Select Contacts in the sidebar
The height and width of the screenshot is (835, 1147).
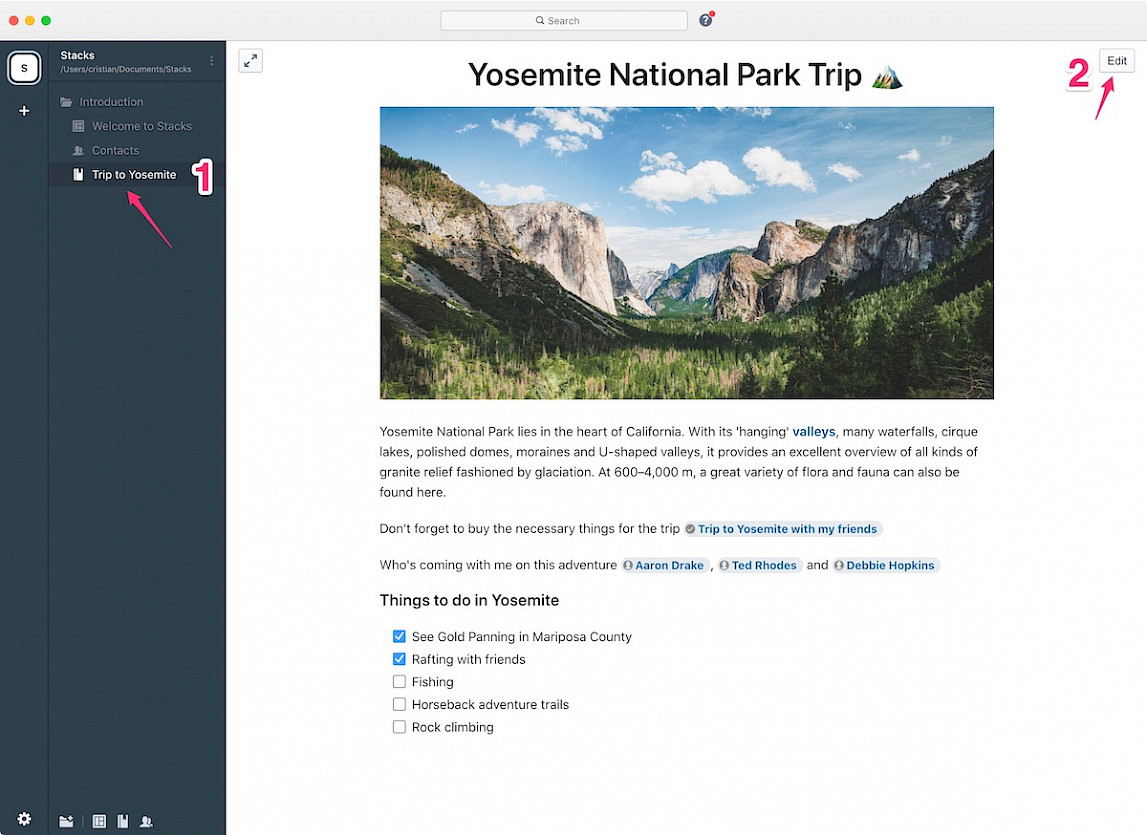click(115, 150)
